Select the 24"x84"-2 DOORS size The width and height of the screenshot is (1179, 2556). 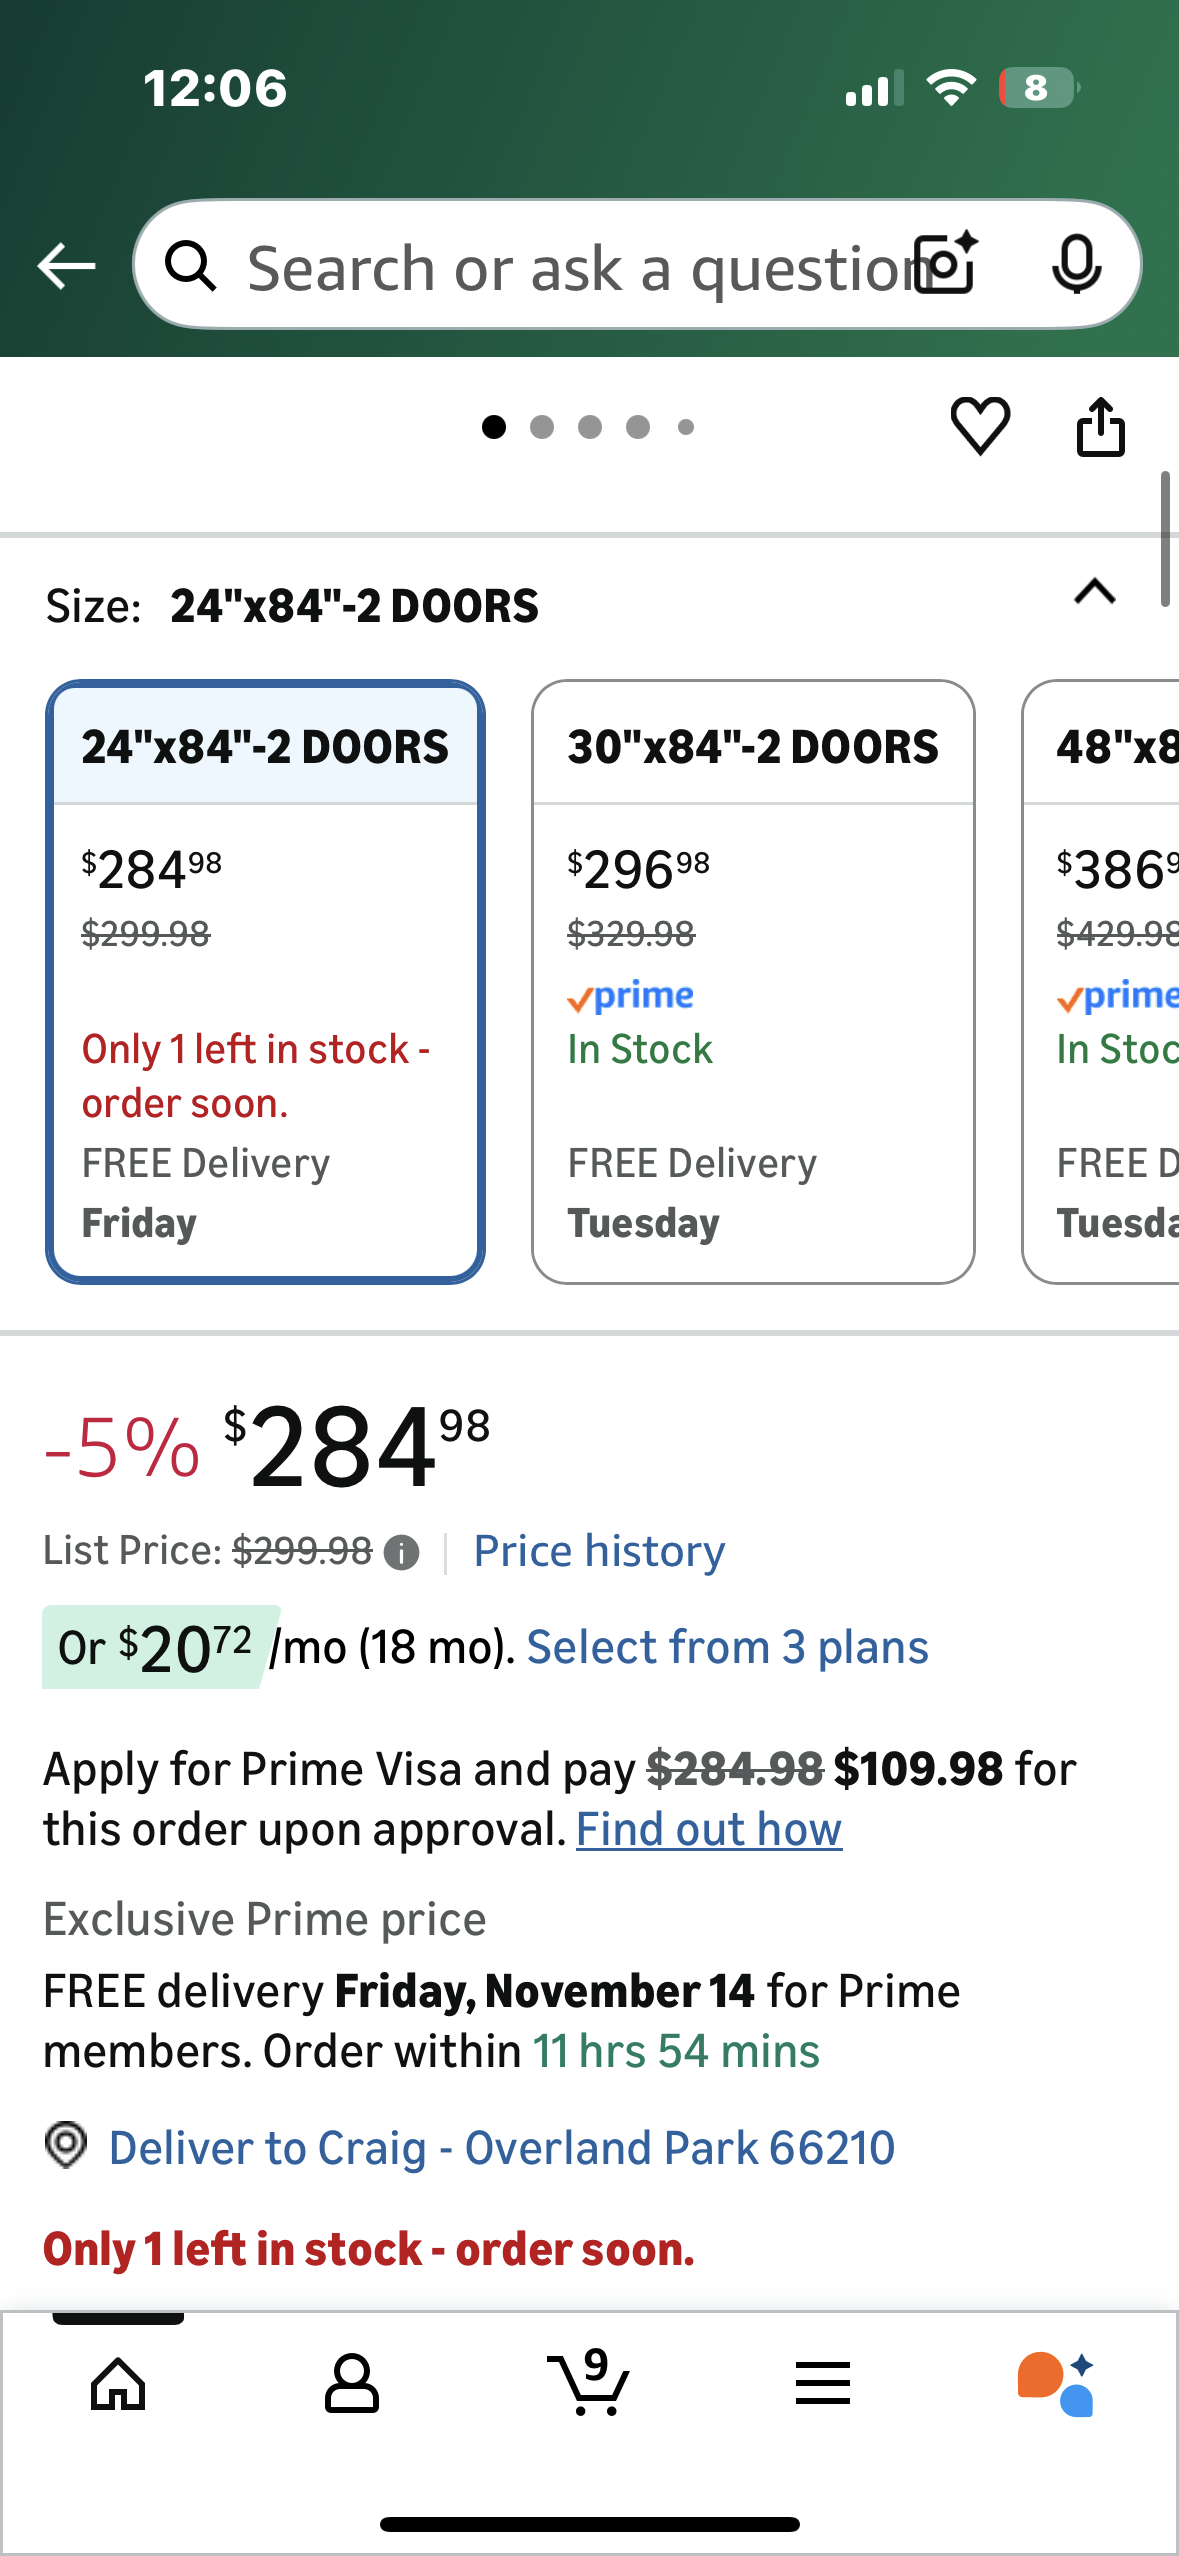click(265, 981)
